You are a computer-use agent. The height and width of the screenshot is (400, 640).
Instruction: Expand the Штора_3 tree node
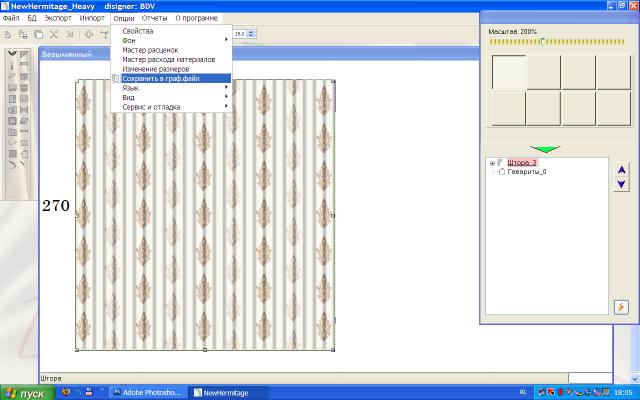(x=491, y=162)
